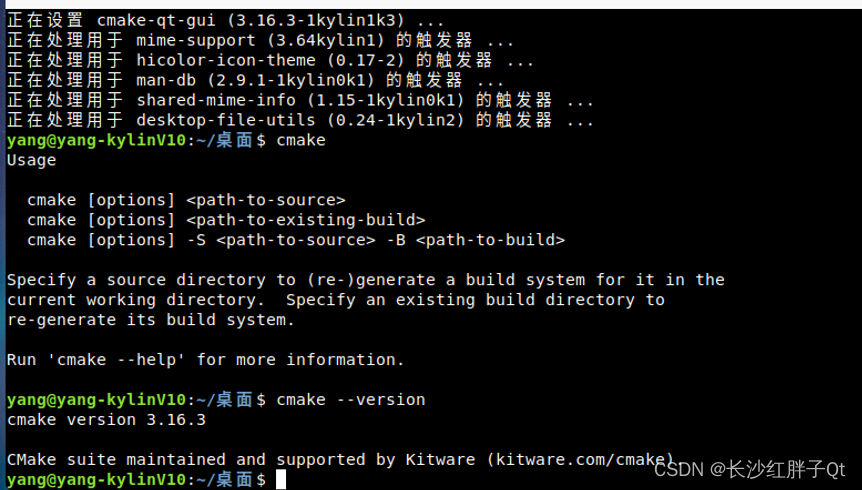This screenshot has height=490, width=862.
Task: Click the cmake-qt-gui setup line
Action: [x=225, y=21]
